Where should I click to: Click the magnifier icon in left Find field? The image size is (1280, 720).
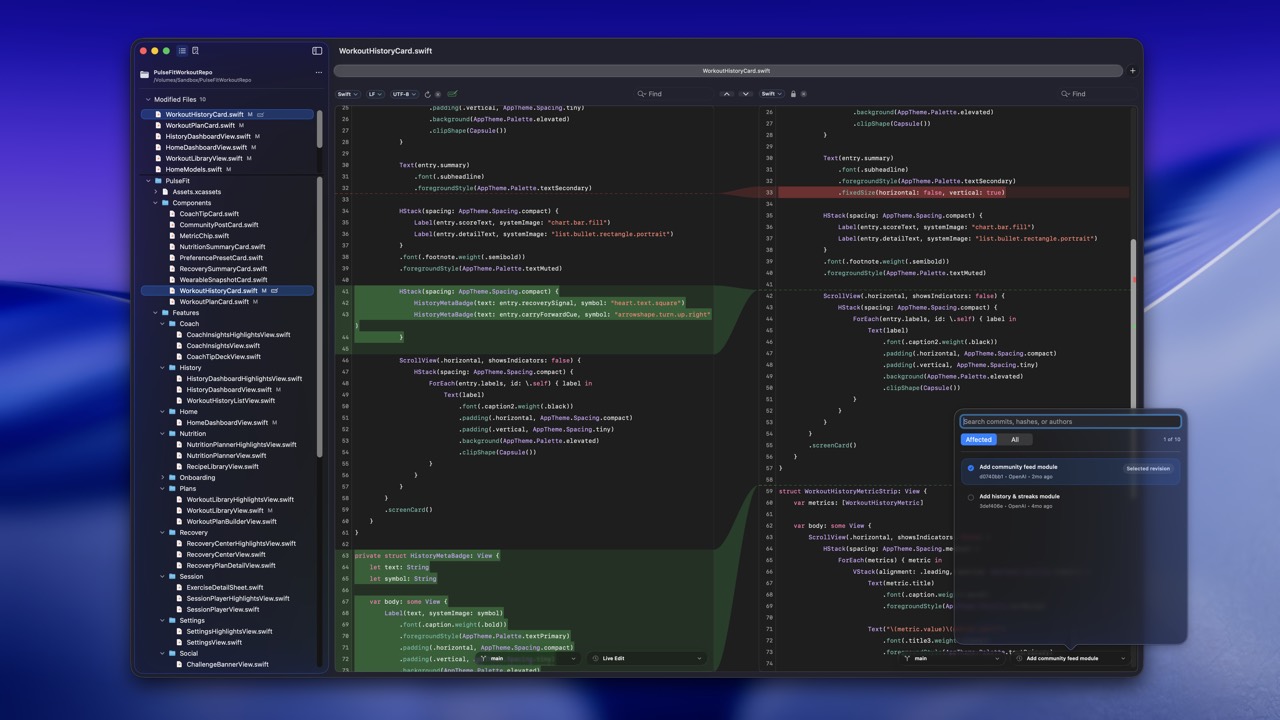pyautogui.click(x=641, y=94)
